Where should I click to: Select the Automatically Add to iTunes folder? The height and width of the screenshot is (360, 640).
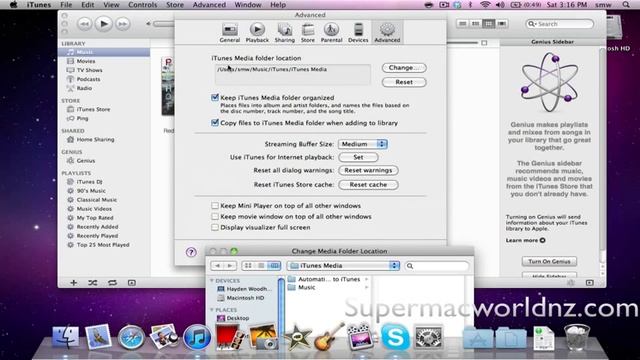click(x=328, y=279)
